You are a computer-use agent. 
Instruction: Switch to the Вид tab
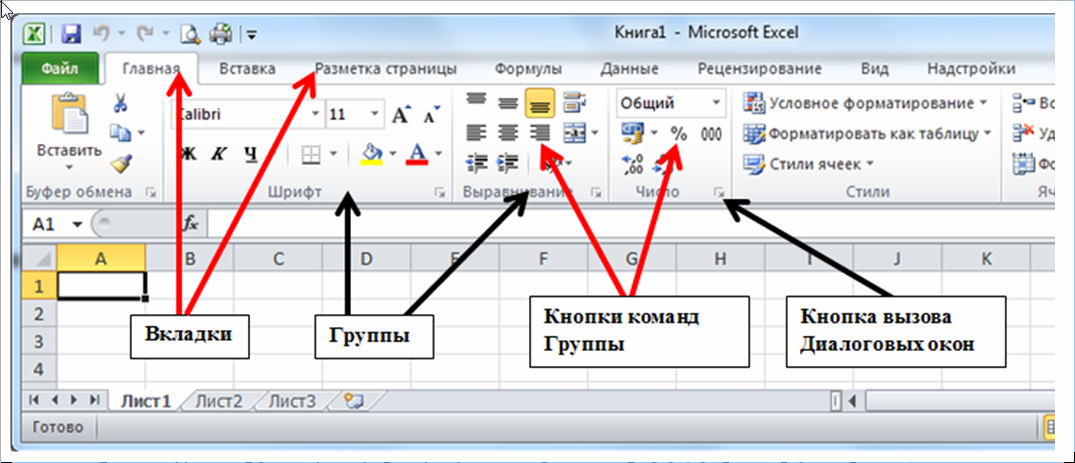[874, 69]
